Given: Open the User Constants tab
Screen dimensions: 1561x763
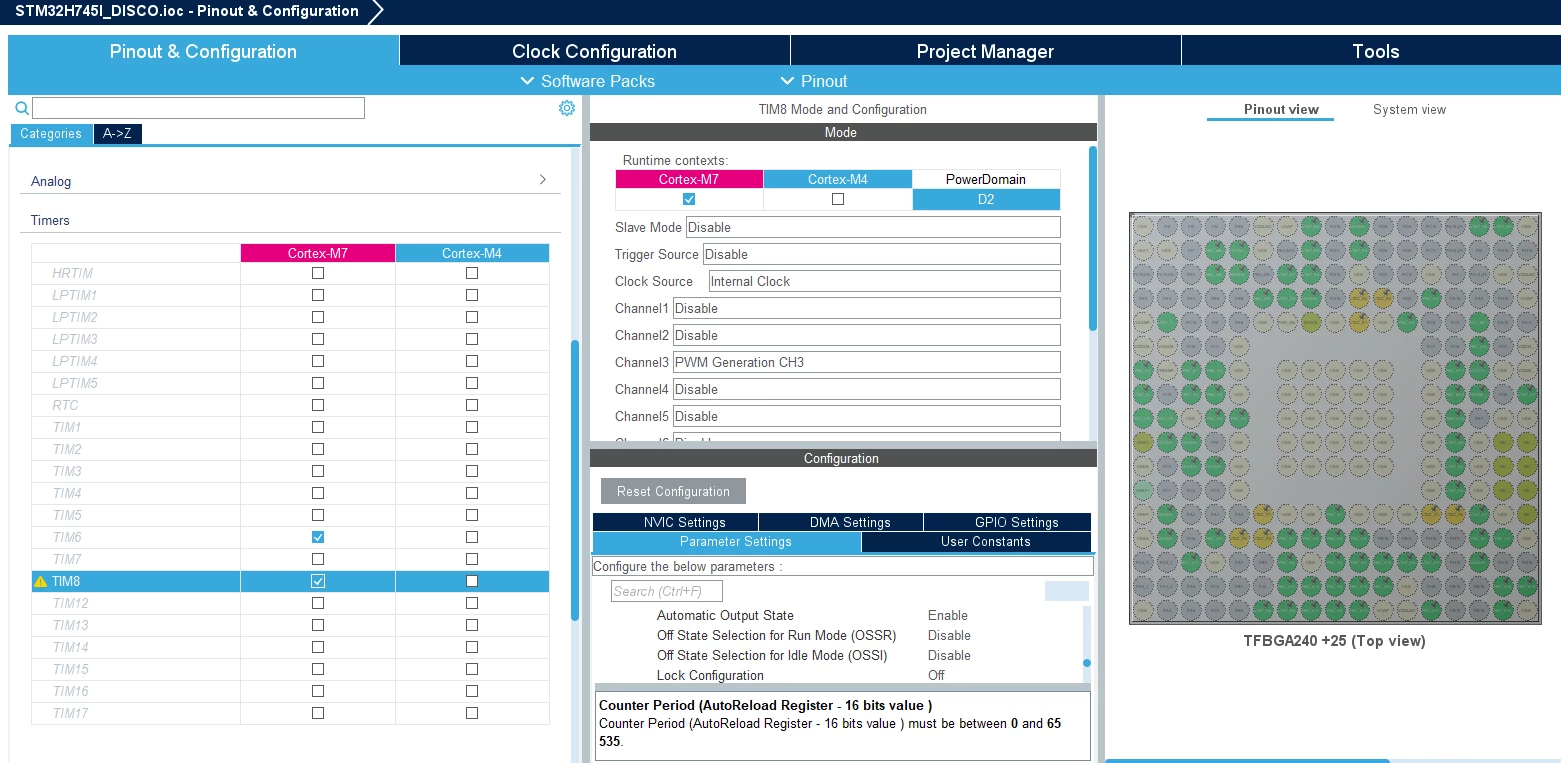Looking at the screenshot, I should 976,542.
